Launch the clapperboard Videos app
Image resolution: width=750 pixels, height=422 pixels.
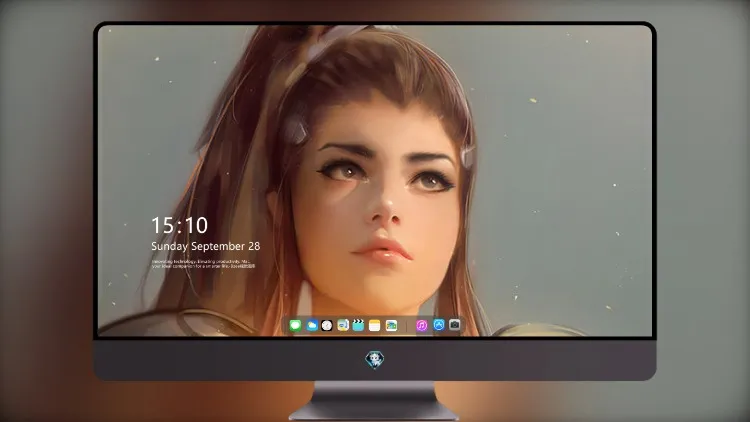358,325
